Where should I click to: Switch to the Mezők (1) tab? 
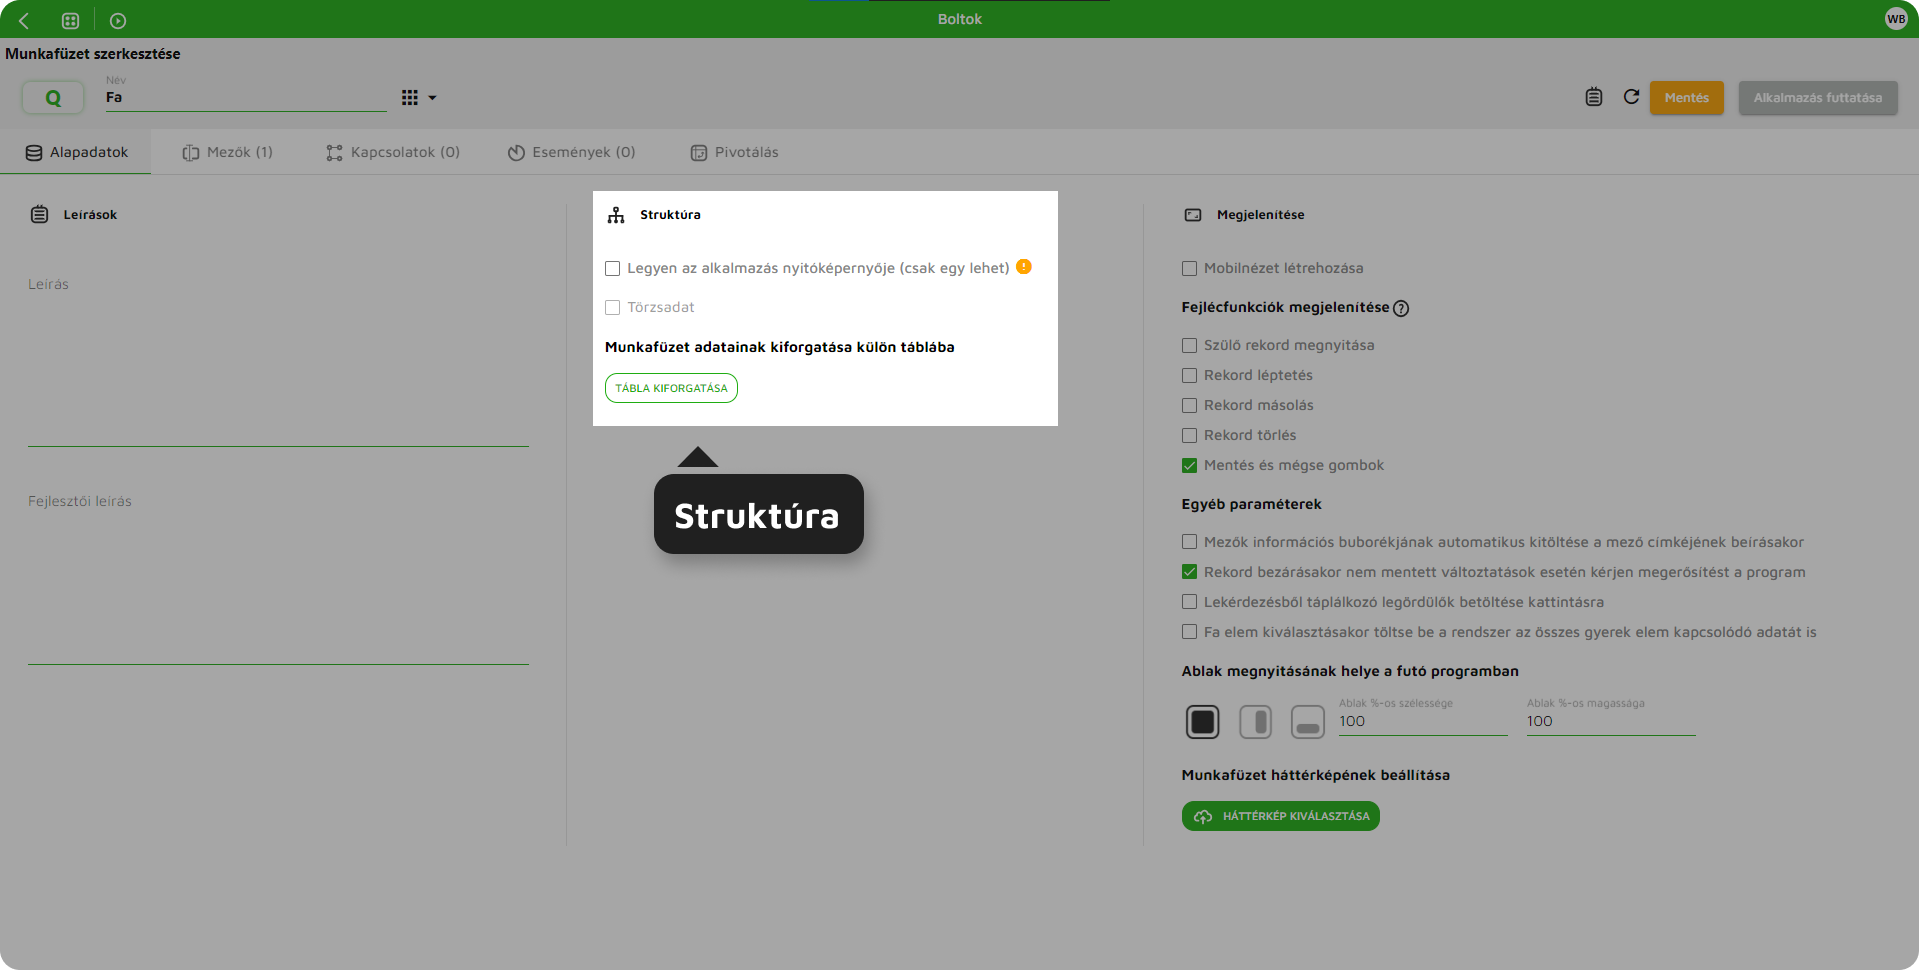[228, 152]
